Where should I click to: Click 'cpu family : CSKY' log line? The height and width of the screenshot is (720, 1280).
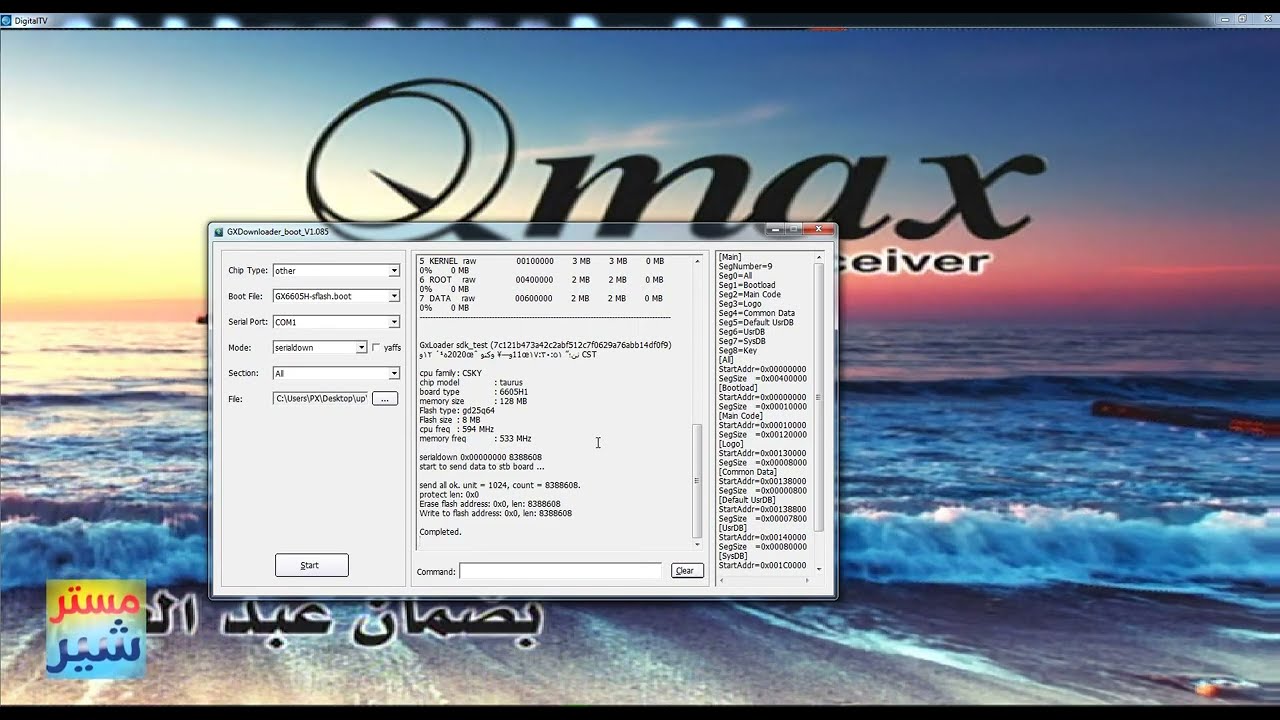[450, 373]
